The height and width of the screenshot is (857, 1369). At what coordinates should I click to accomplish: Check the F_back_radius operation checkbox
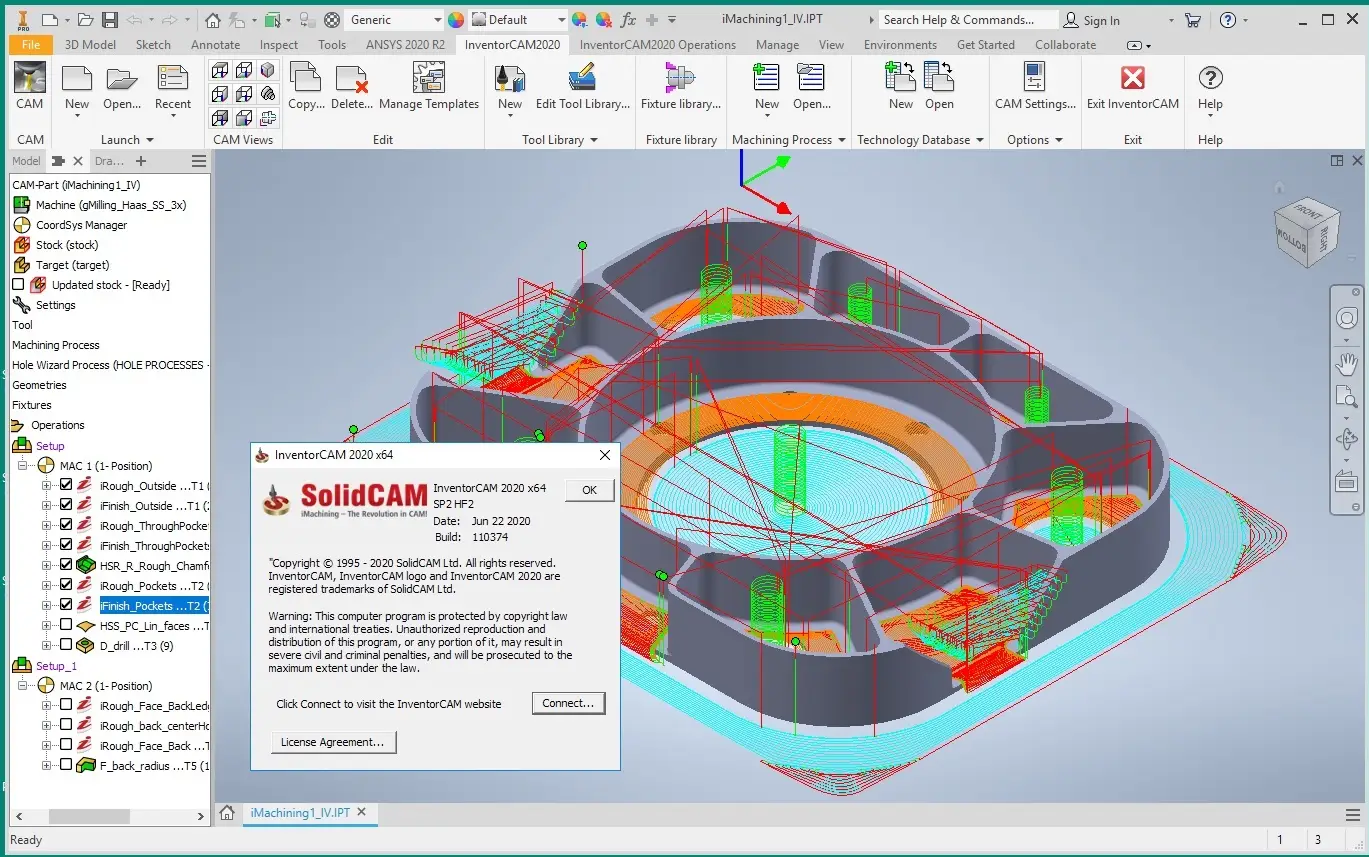(x=66, y=765)
